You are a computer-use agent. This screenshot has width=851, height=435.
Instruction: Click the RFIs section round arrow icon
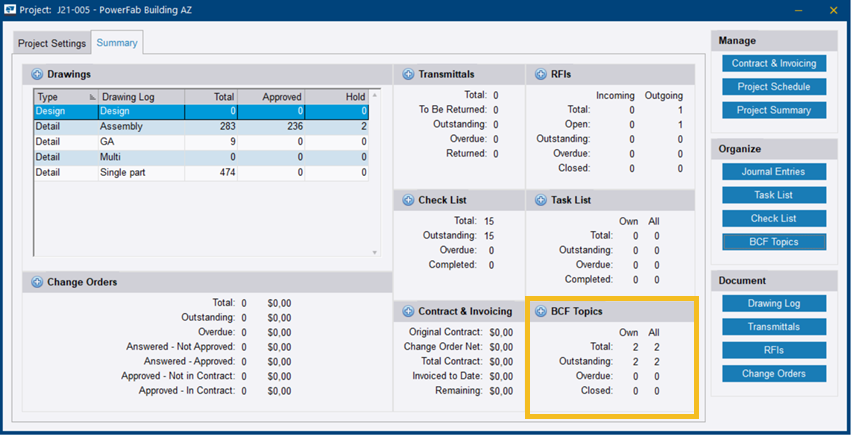pos(540,74)
